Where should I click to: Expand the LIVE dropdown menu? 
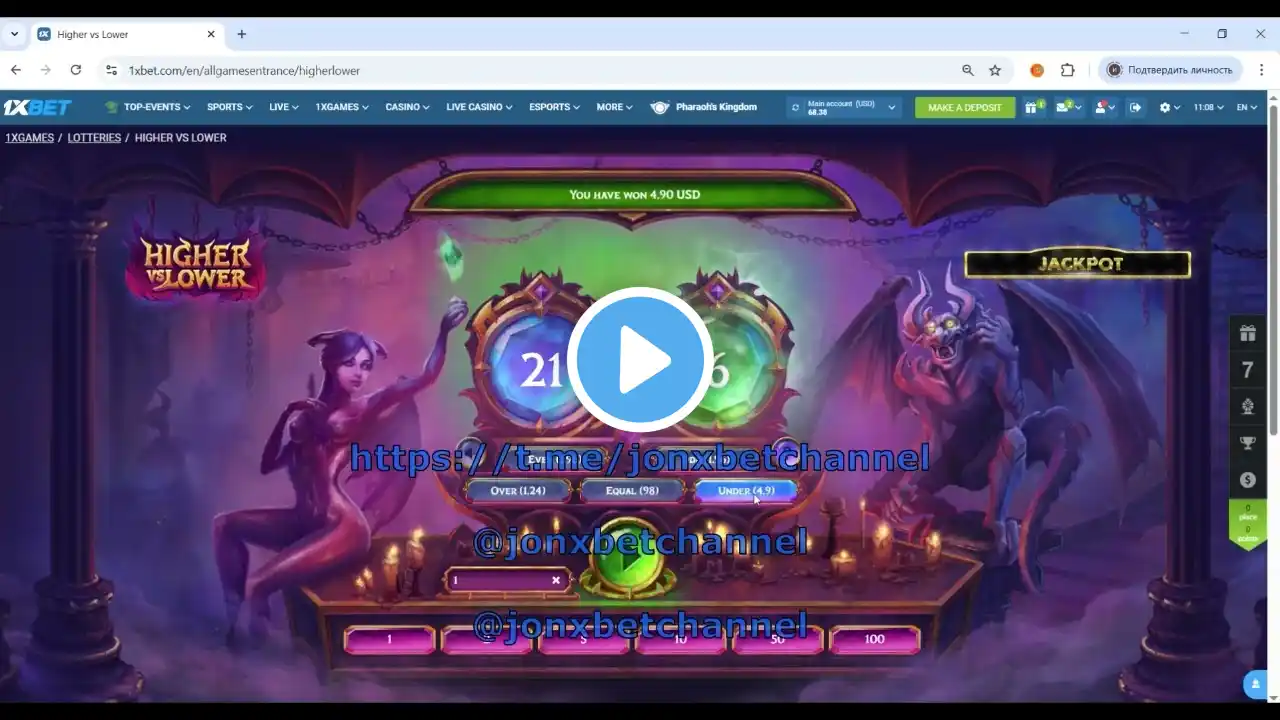pos(284,107)
